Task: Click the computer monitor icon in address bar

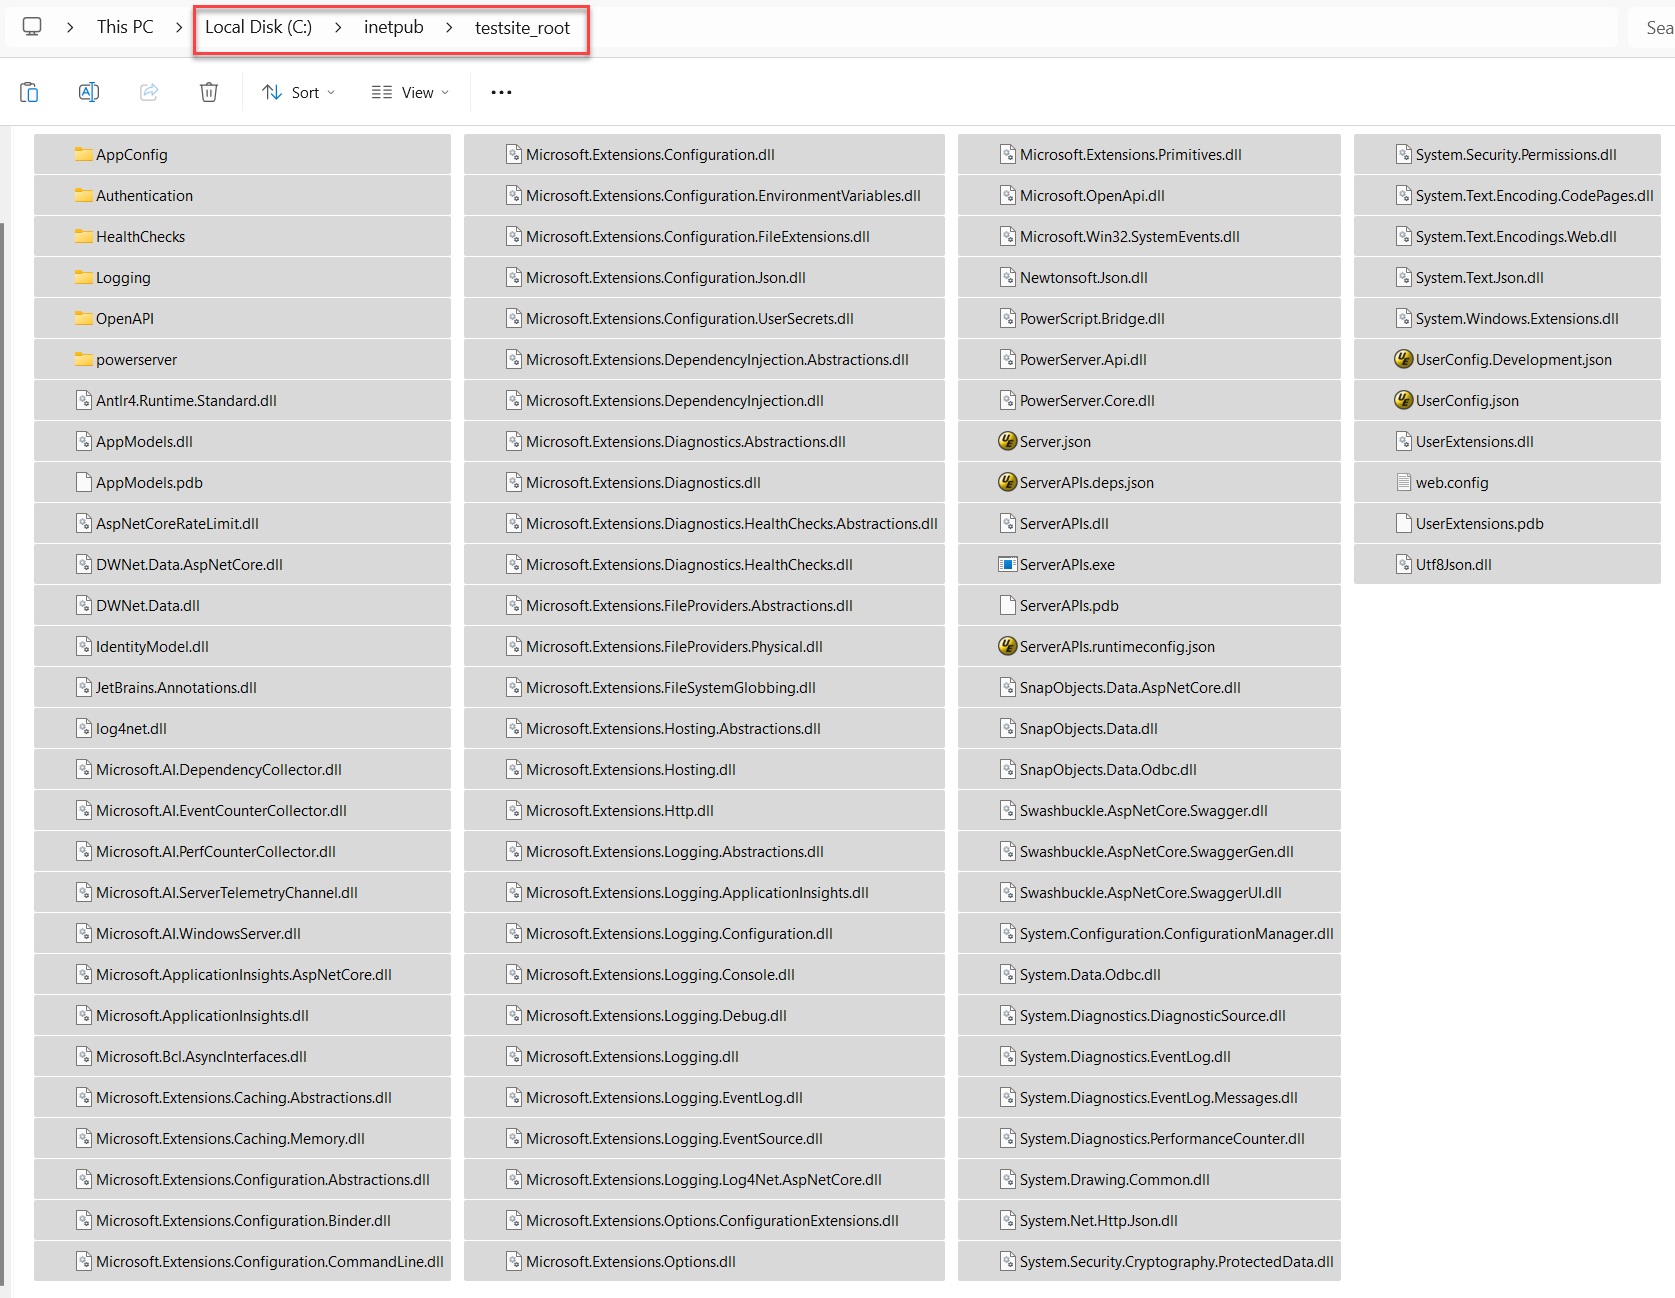Action: coord(32,27)
